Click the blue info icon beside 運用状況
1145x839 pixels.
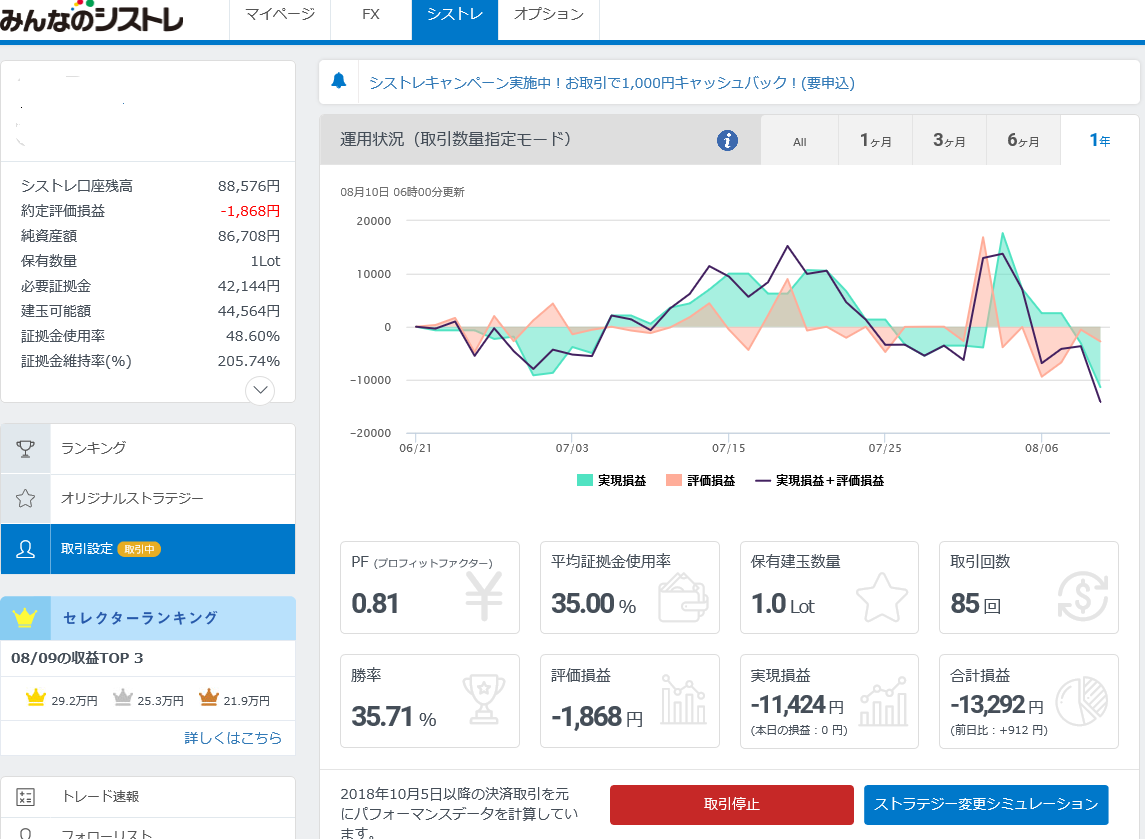point(727,141)
